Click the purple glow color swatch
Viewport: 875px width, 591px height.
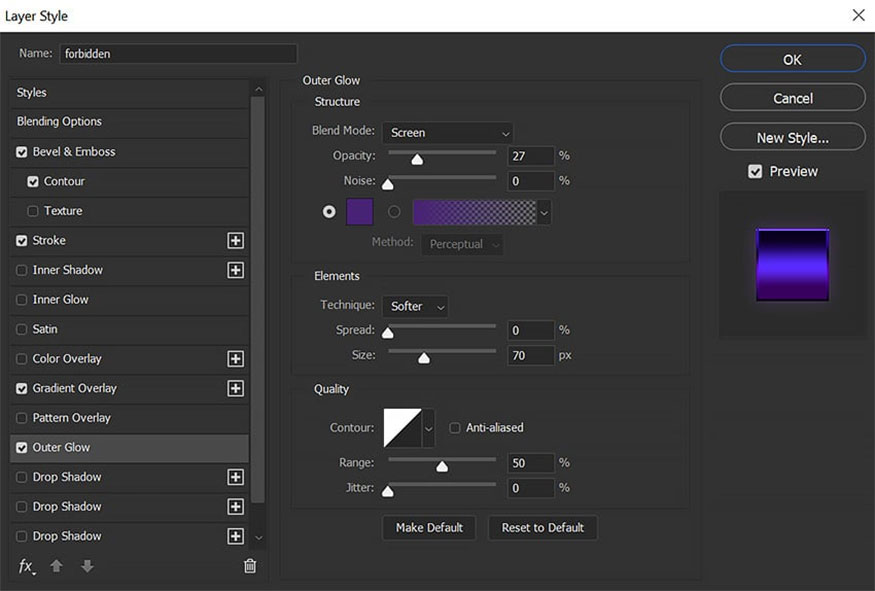pyautogui.click(x=359, y=212)
